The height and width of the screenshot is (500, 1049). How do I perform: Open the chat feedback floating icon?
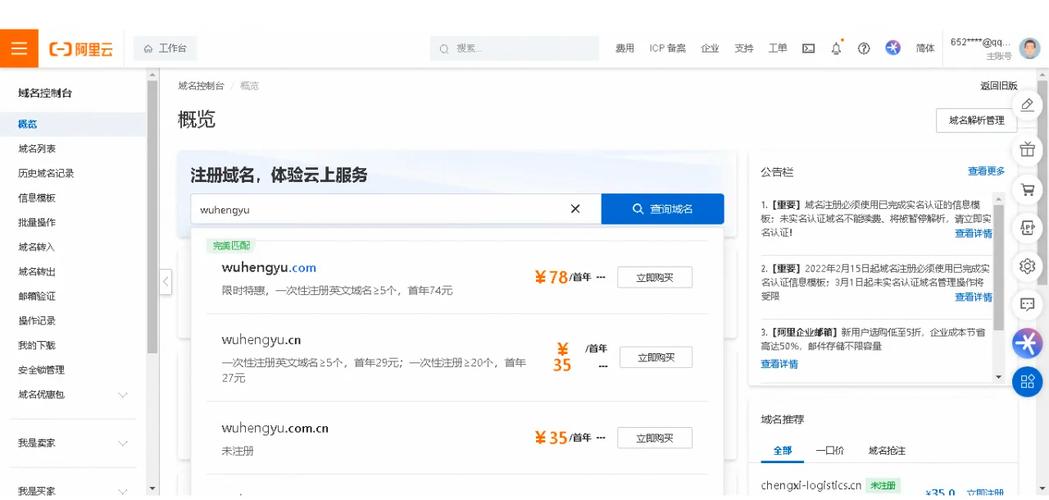tap(1027, 304)
